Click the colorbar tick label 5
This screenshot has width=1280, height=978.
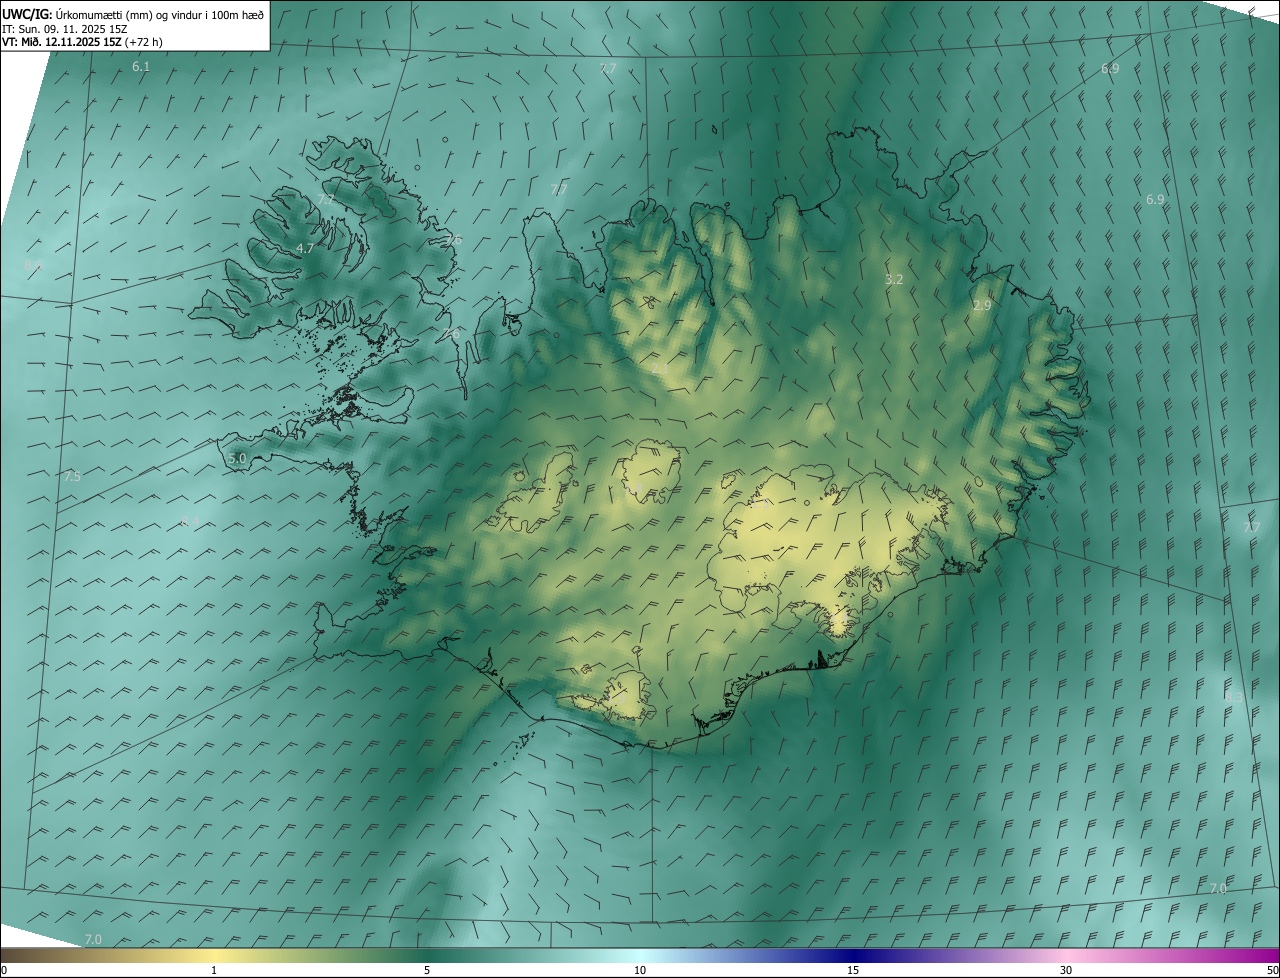point(427,971)
